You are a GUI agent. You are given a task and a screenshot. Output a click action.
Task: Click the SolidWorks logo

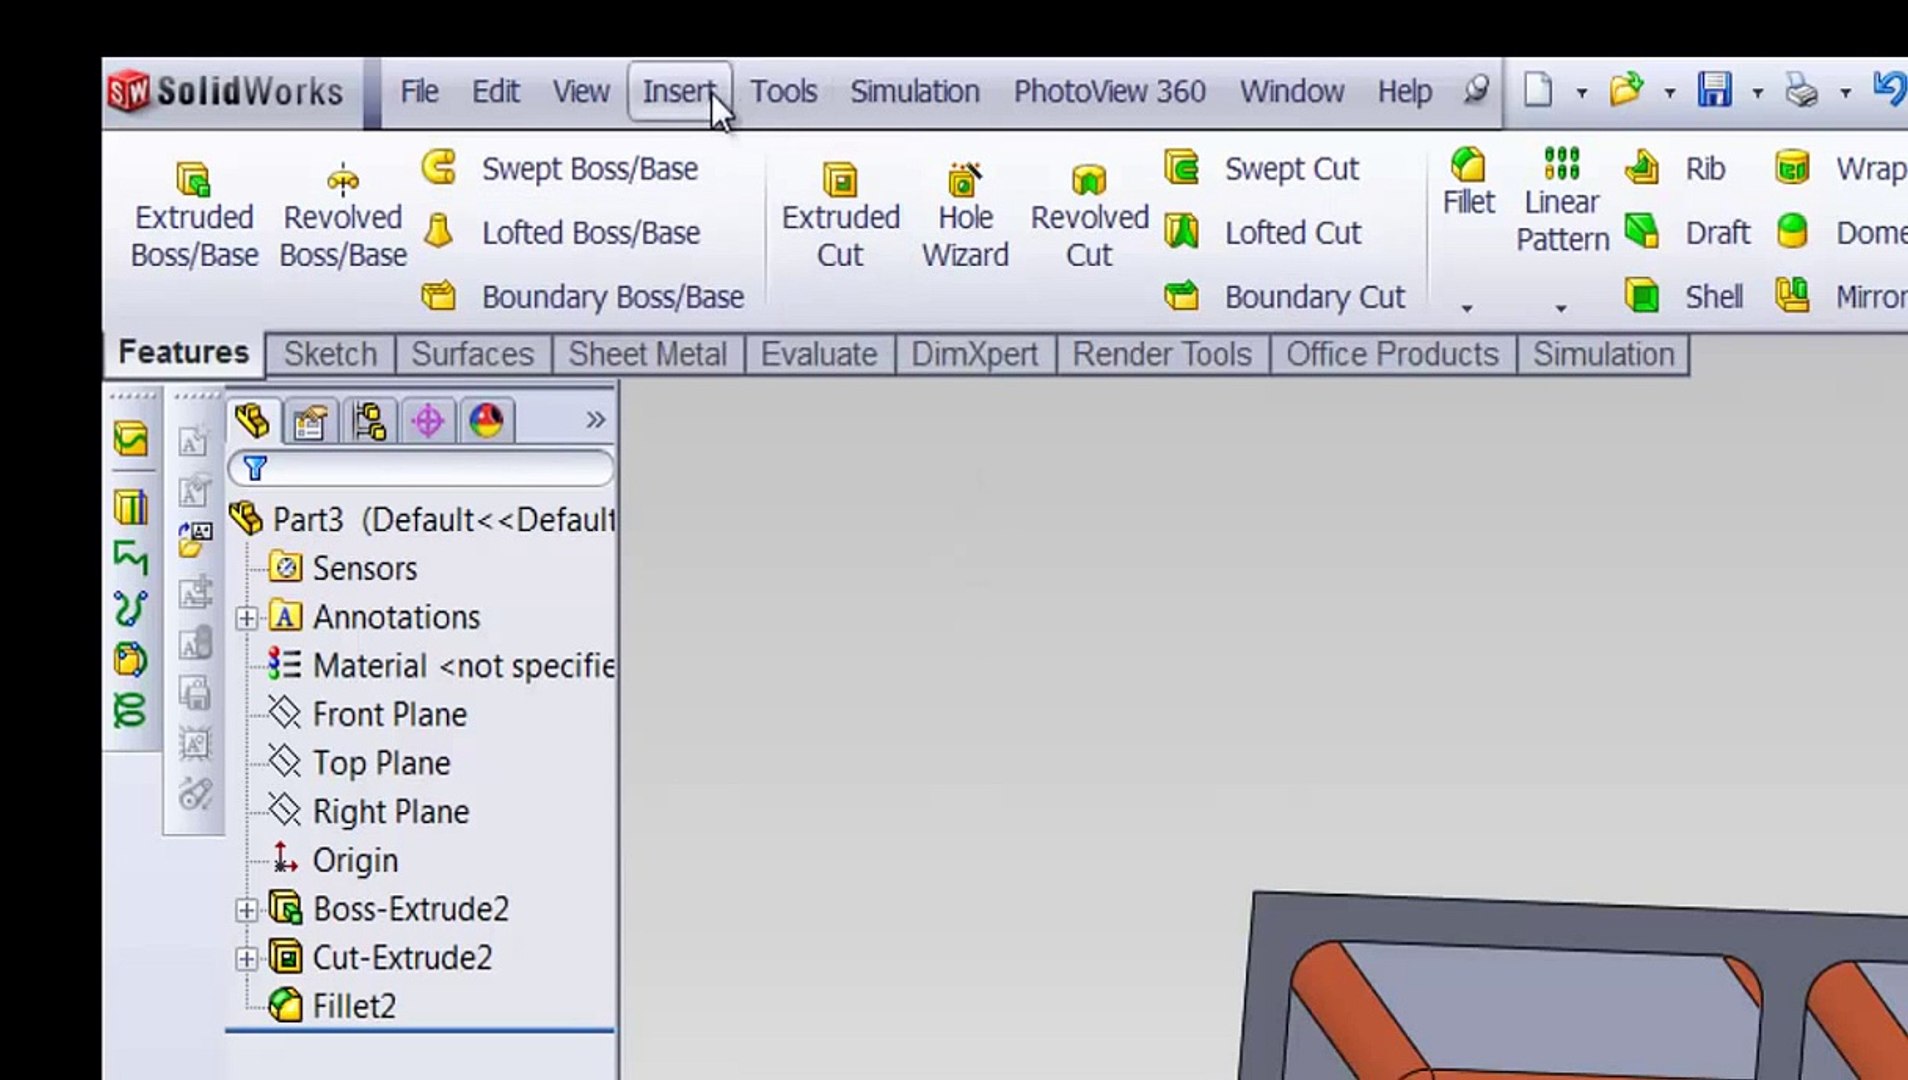pos(226,92)
